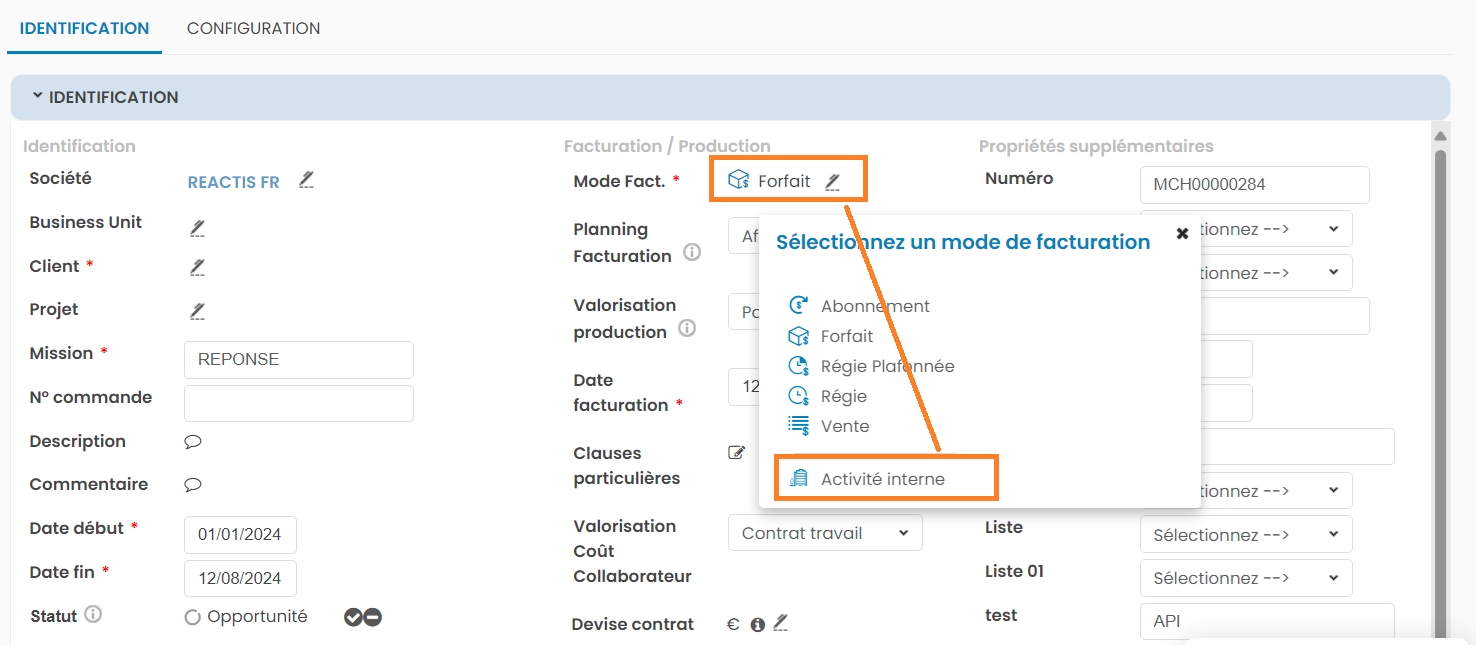Click the minus status icon beside Opportunité
Image resolution: width=1476 pixels, height=648 pixels.
(373, 617)
